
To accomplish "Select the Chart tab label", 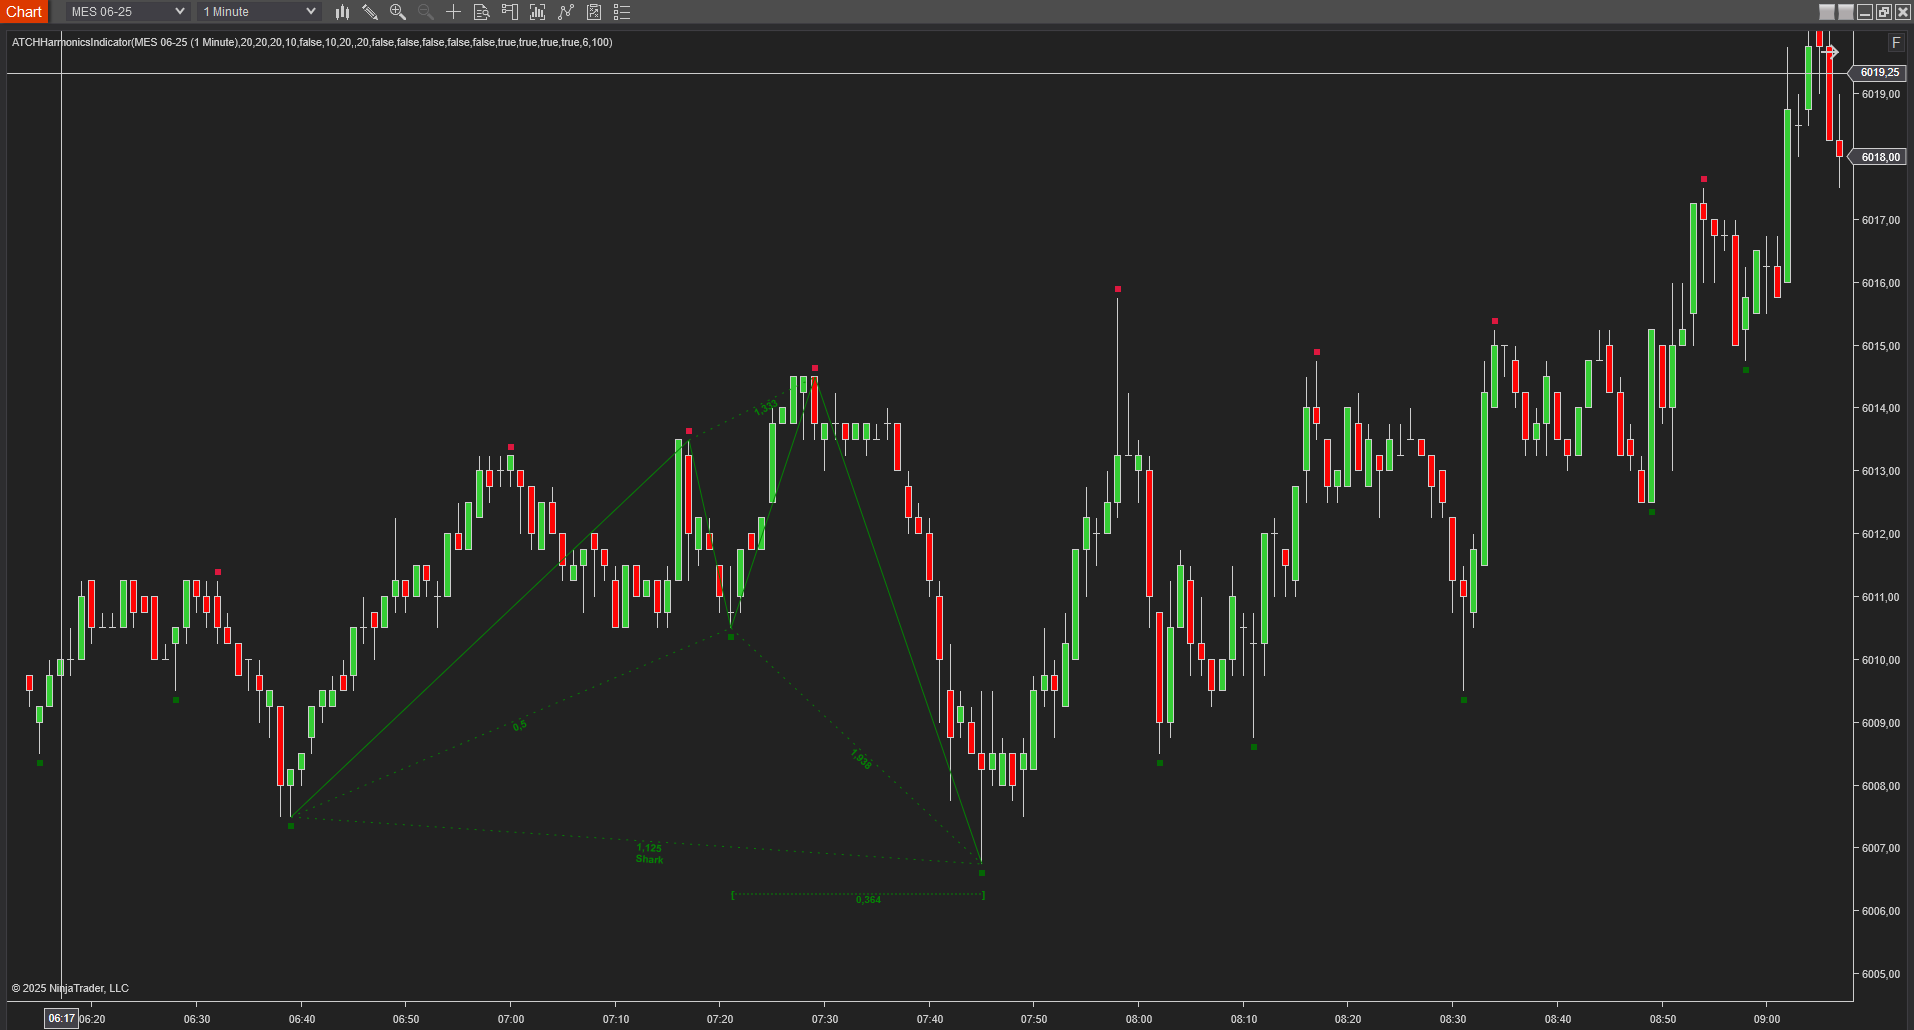I will pyautogui.click(x=24, y=12).
